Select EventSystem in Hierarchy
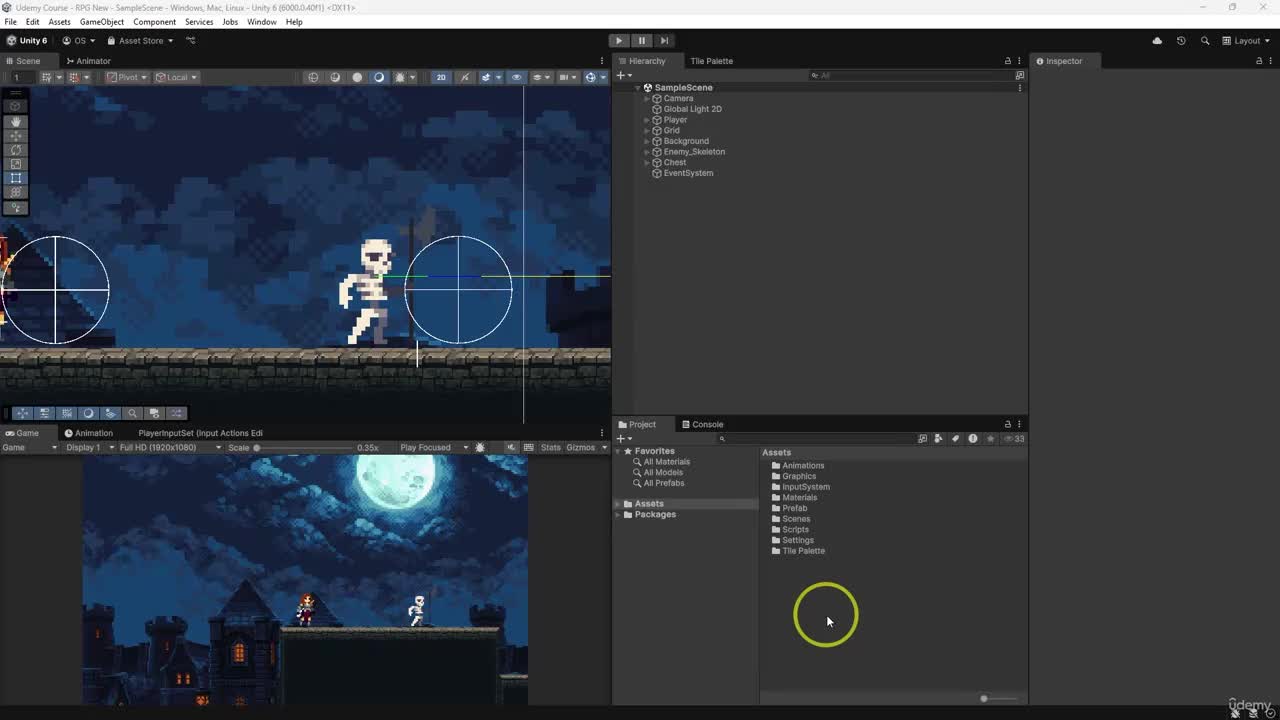This screenshot has height=720, width=1280. point(688,173)
